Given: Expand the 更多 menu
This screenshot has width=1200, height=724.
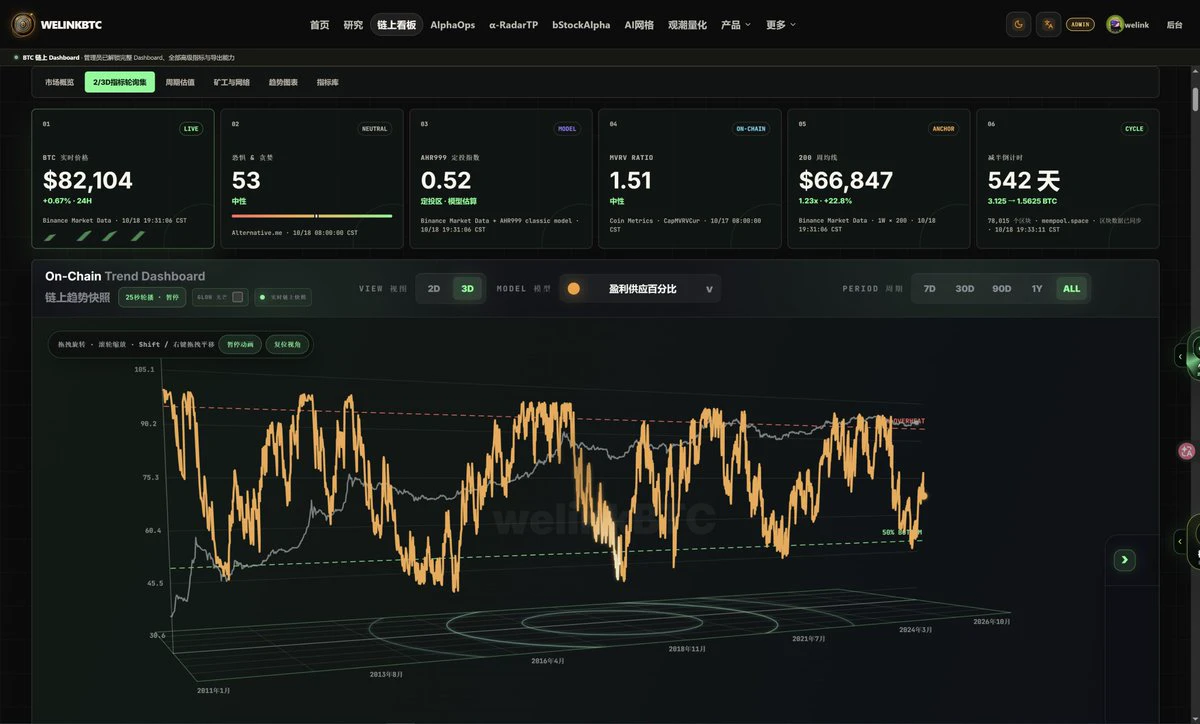Looking at the screenshot, I should (x=781, y=25).
